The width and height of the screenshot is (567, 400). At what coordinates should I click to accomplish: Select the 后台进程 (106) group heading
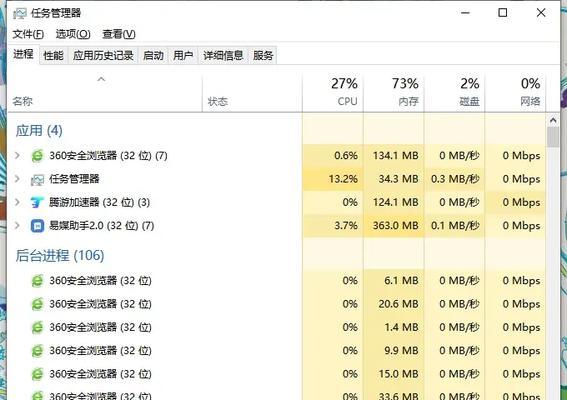[60, 256]
